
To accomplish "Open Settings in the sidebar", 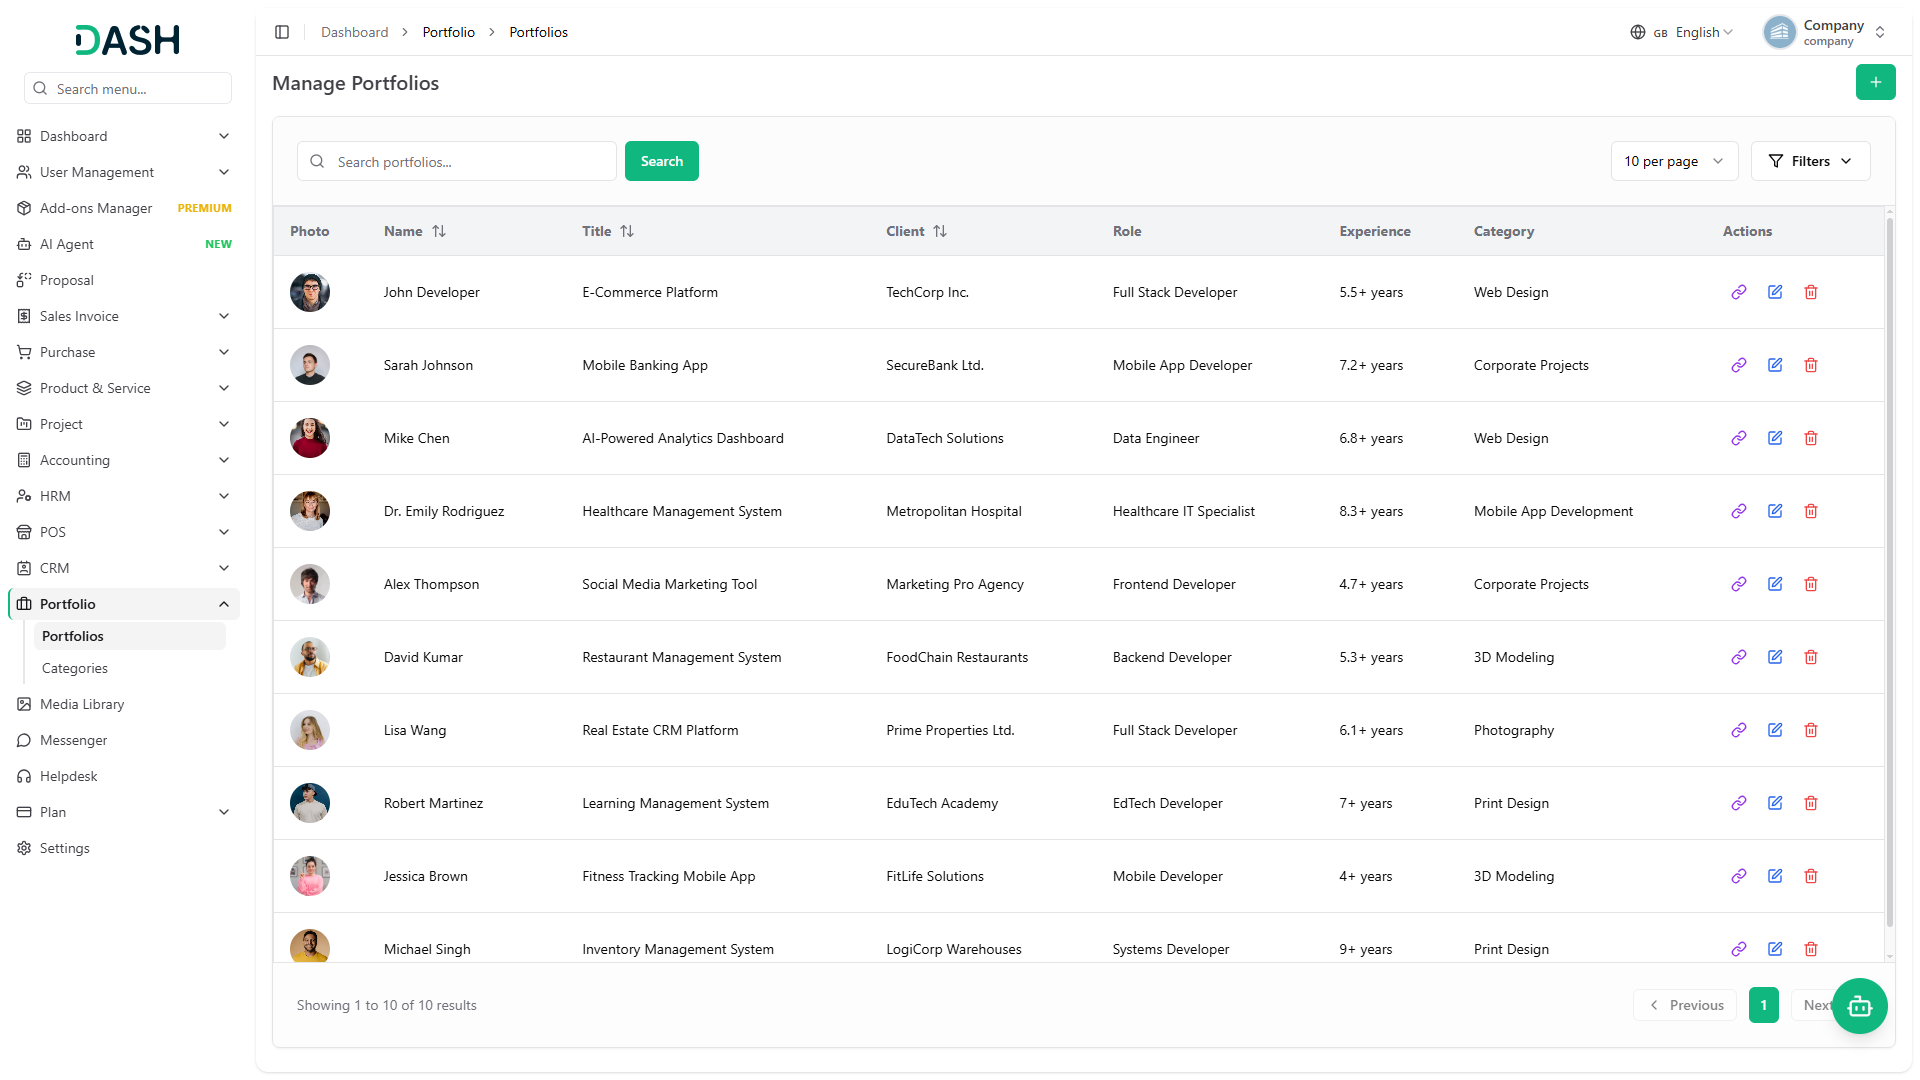I will 124,848.
